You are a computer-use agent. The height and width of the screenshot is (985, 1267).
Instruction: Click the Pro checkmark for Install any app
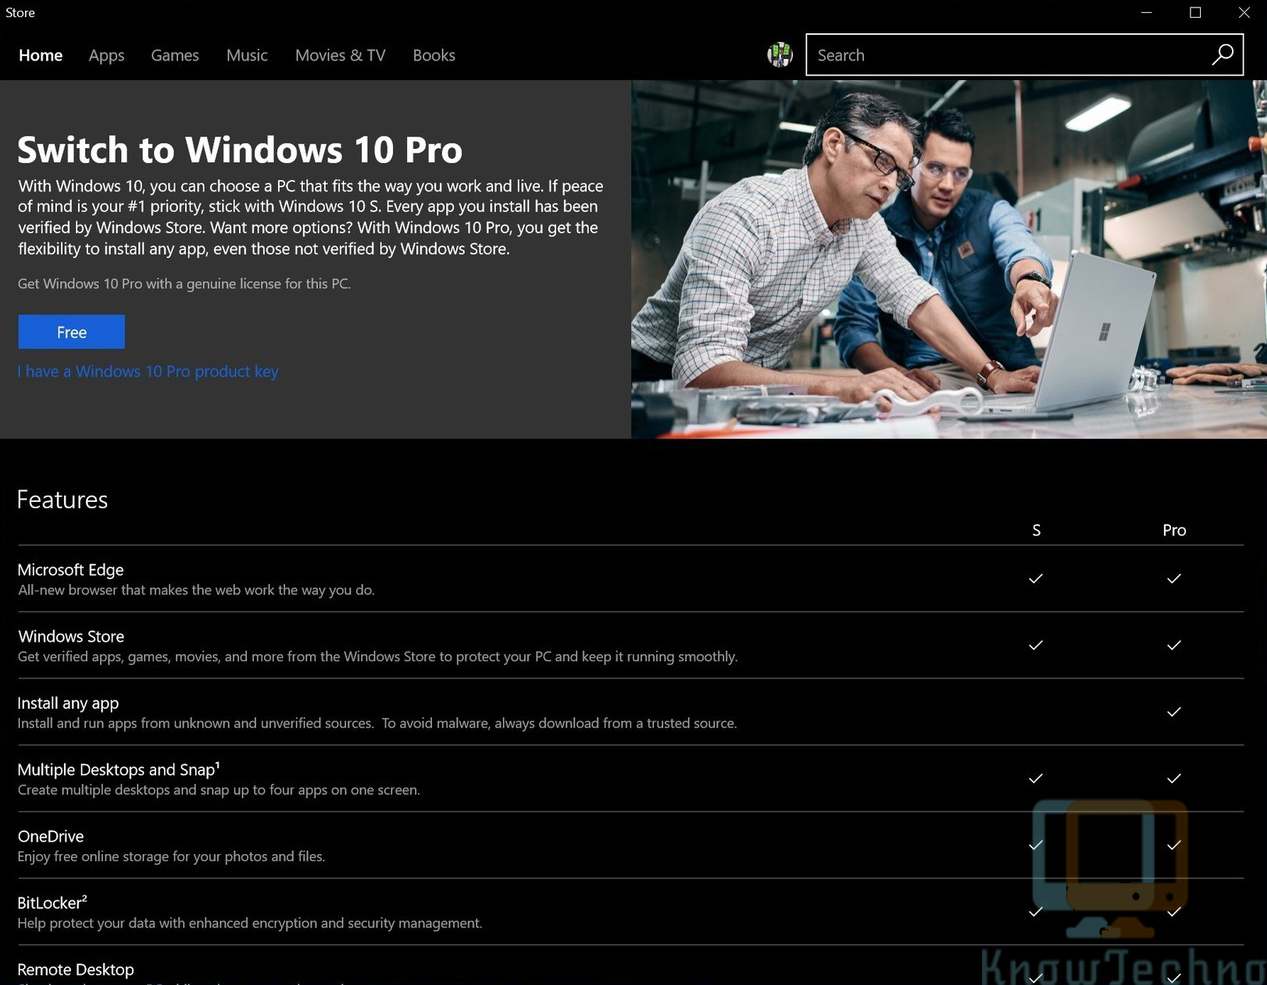pyautogui.click(x=1174, y=711)
